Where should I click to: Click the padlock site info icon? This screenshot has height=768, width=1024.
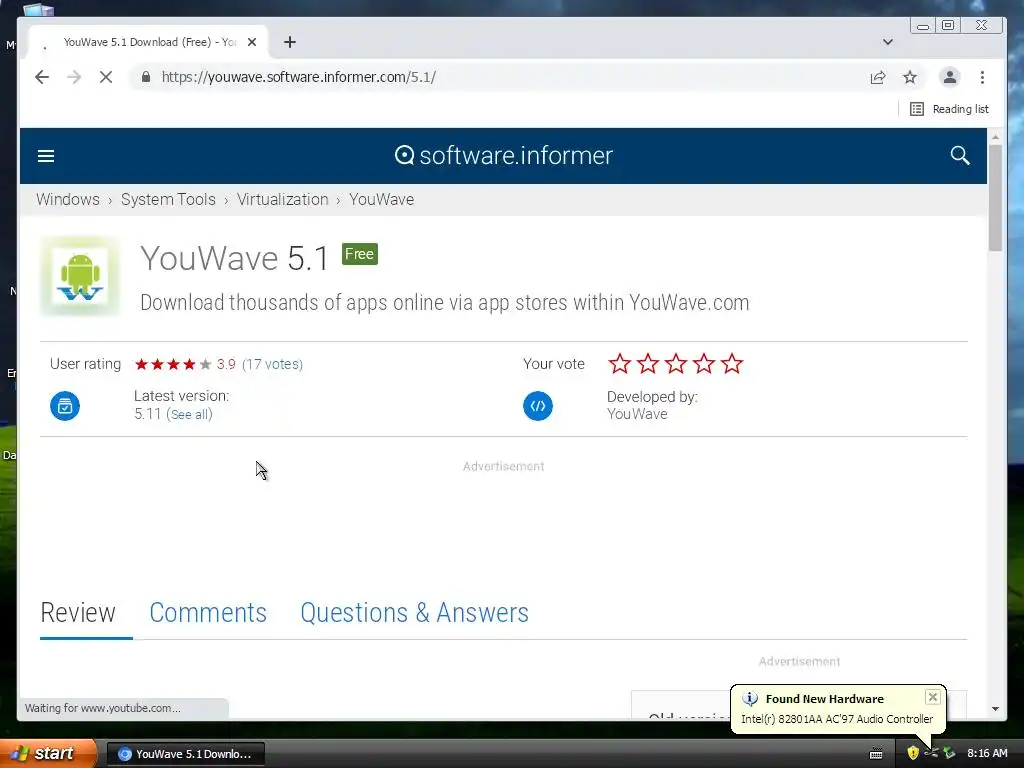[x=146, y=77]
